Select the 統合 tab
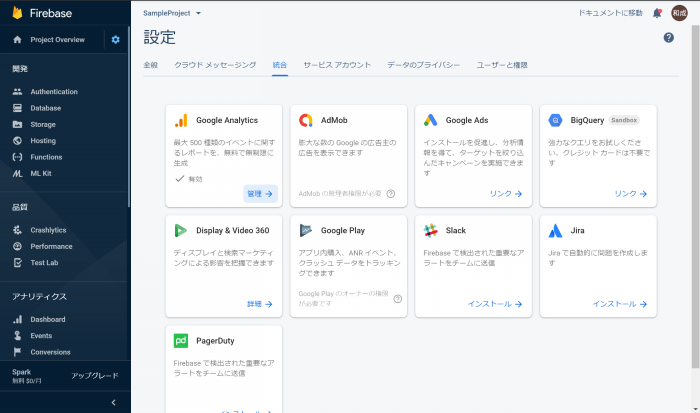The image size is (700, 413). click(280, 65)
